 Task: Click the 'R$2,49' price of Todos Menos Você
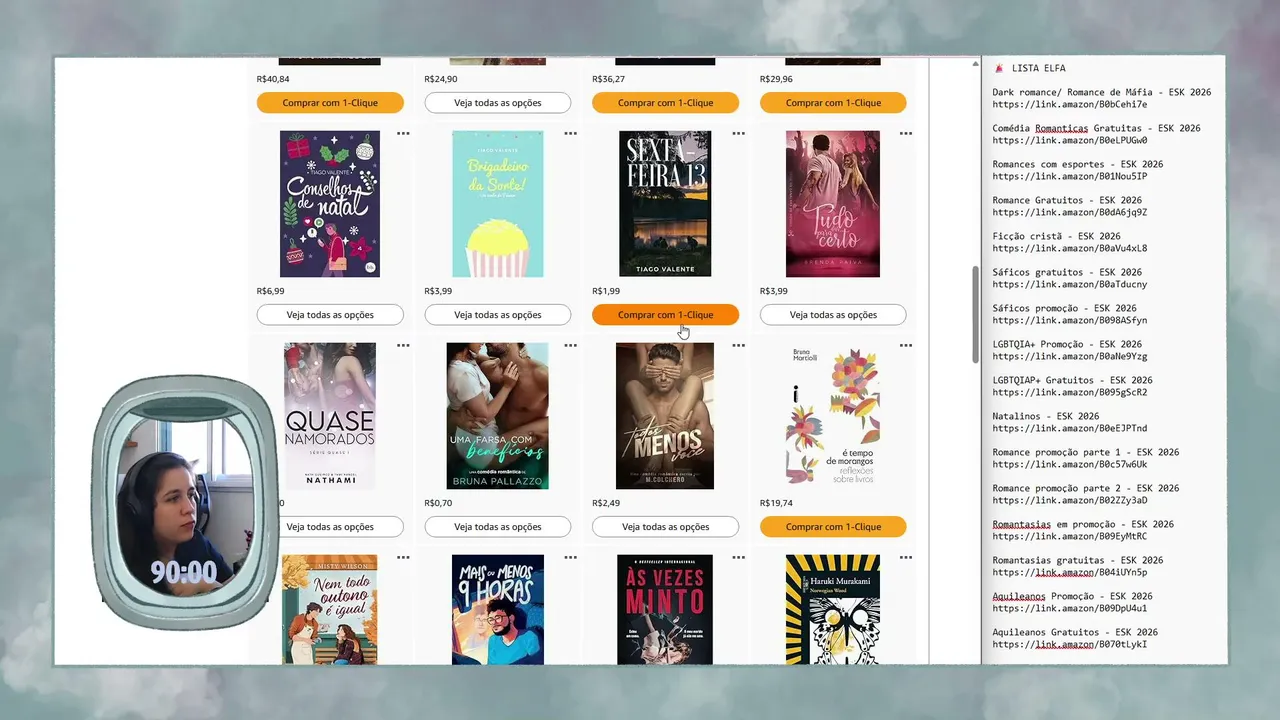606,503
